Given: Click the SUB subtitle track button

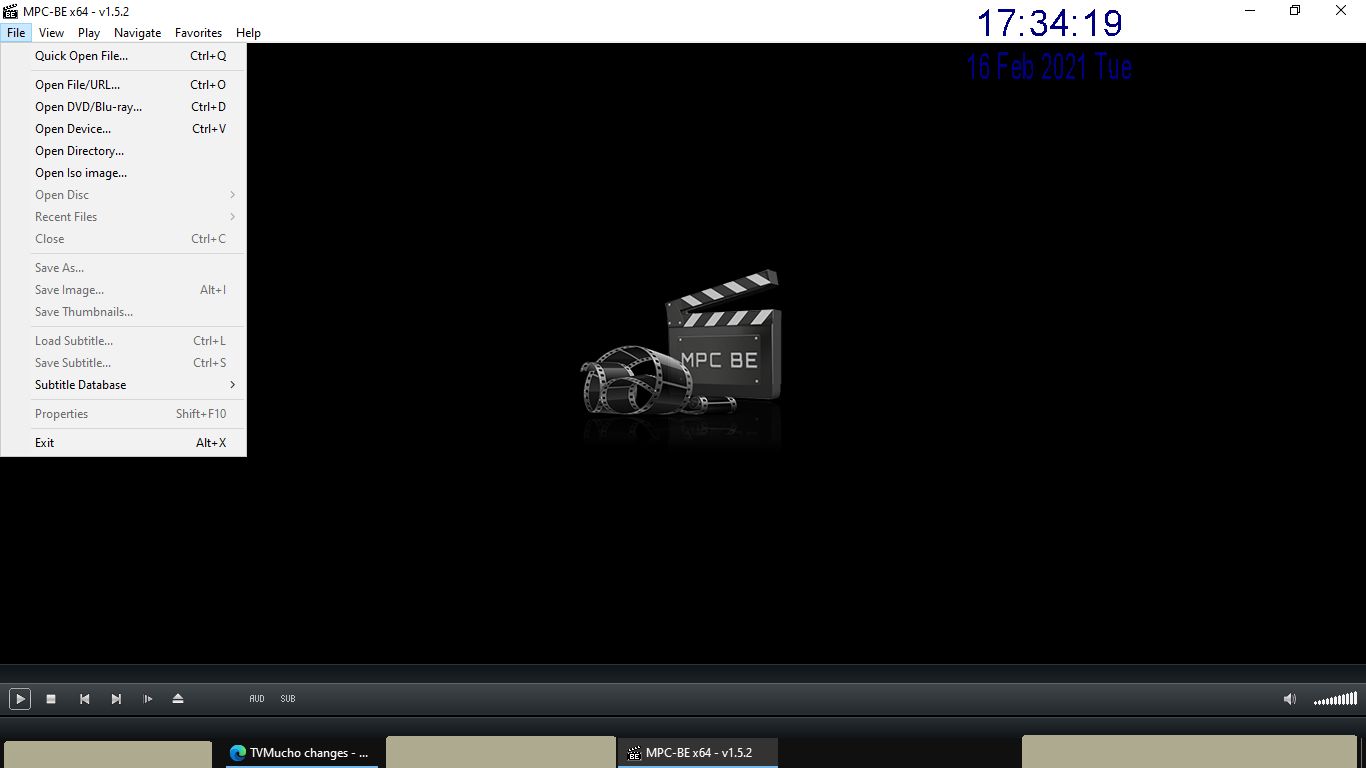Looking at the screenshot, I should coord(288,699).
